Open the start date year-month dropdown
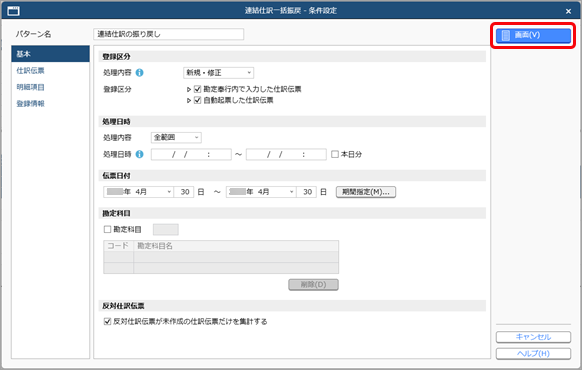Image resolution: width=582 pixels, height=370 pixels. point(138,192)
